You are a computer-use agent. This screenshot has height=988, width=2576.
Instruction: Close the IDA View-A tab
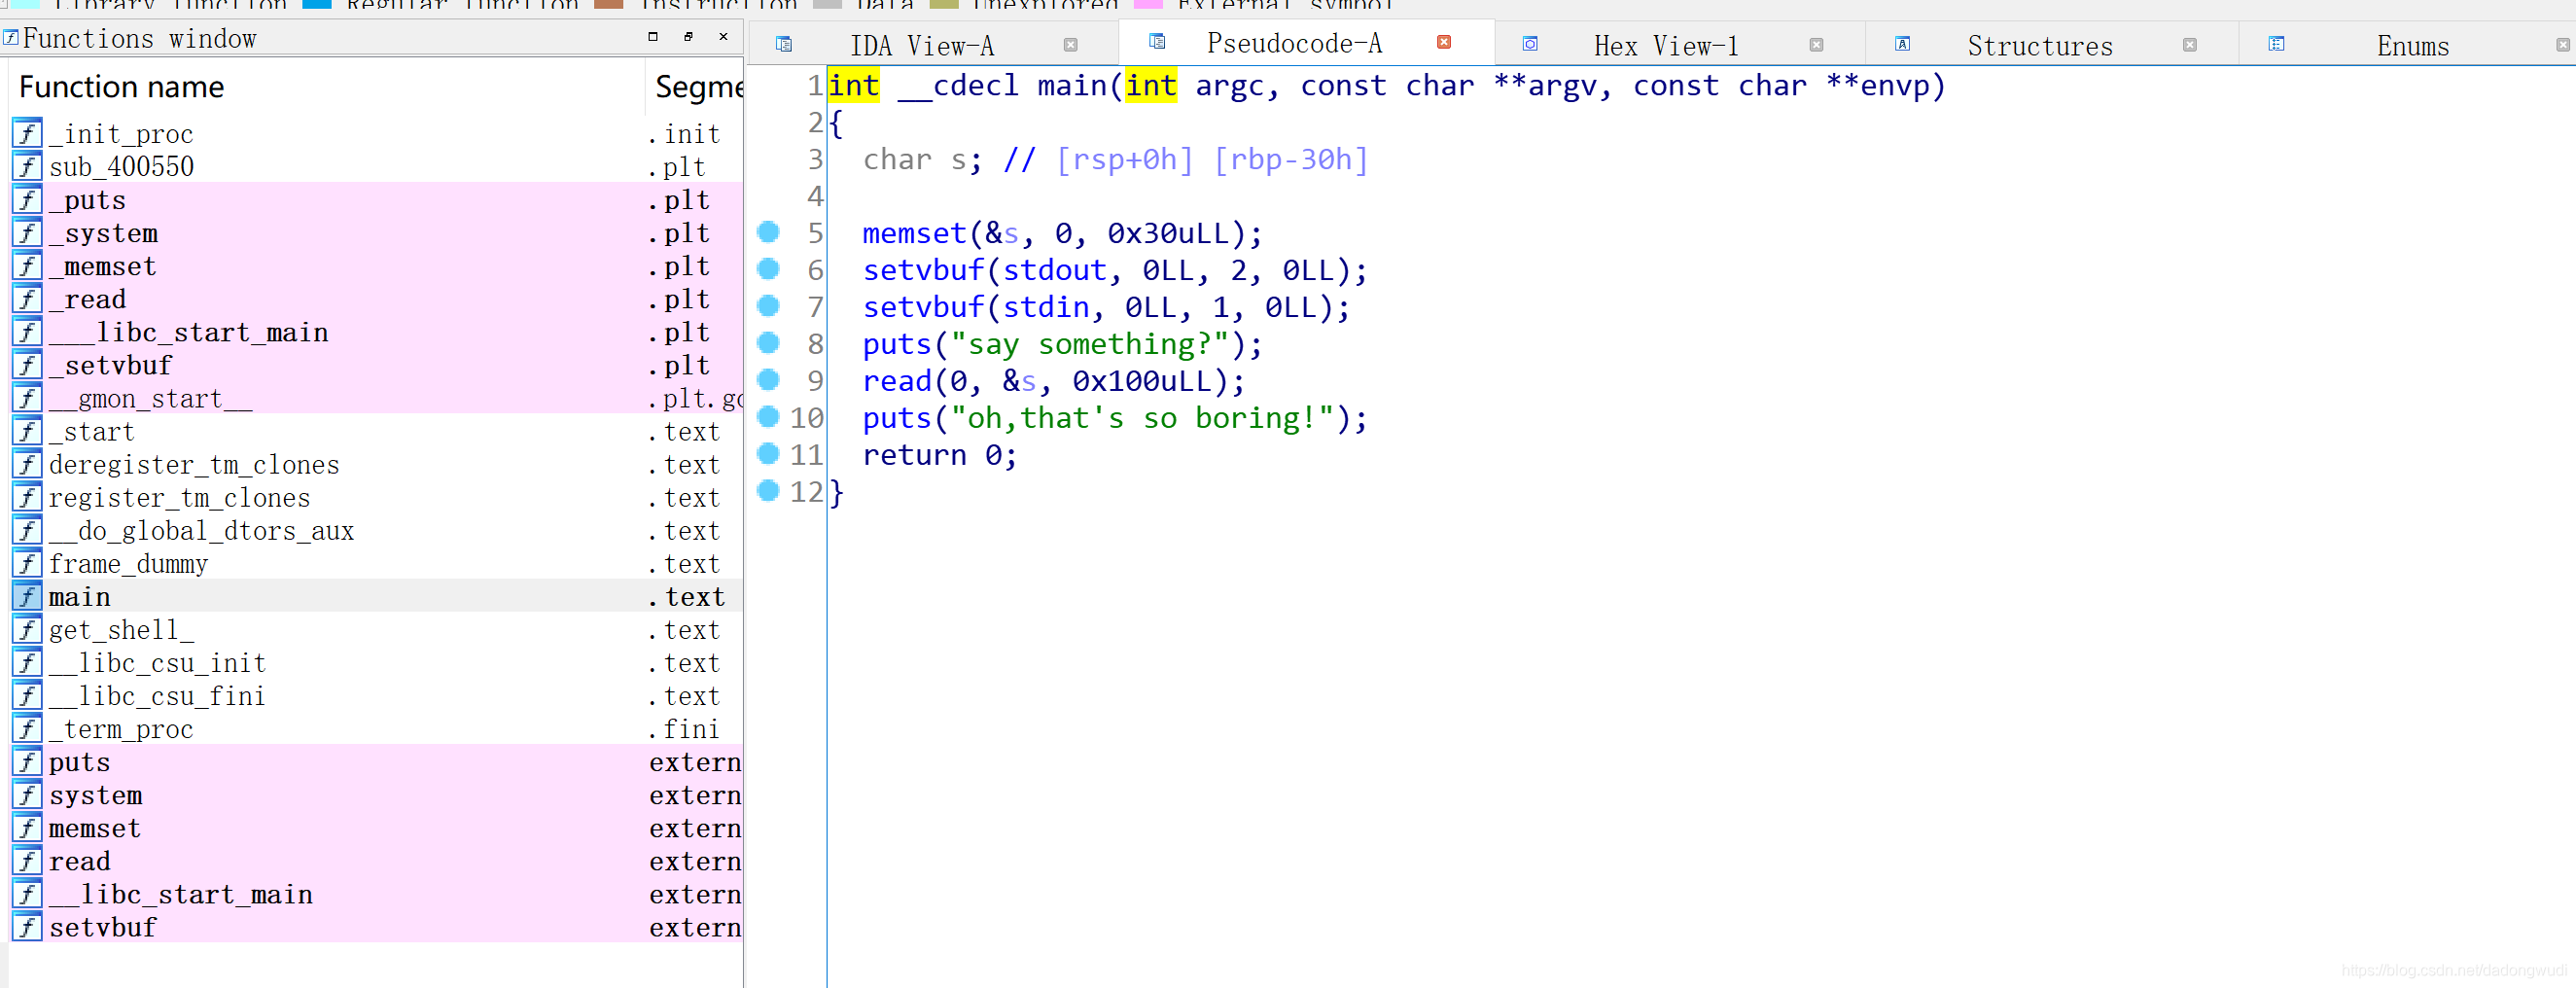click(x=1070, y=45)
